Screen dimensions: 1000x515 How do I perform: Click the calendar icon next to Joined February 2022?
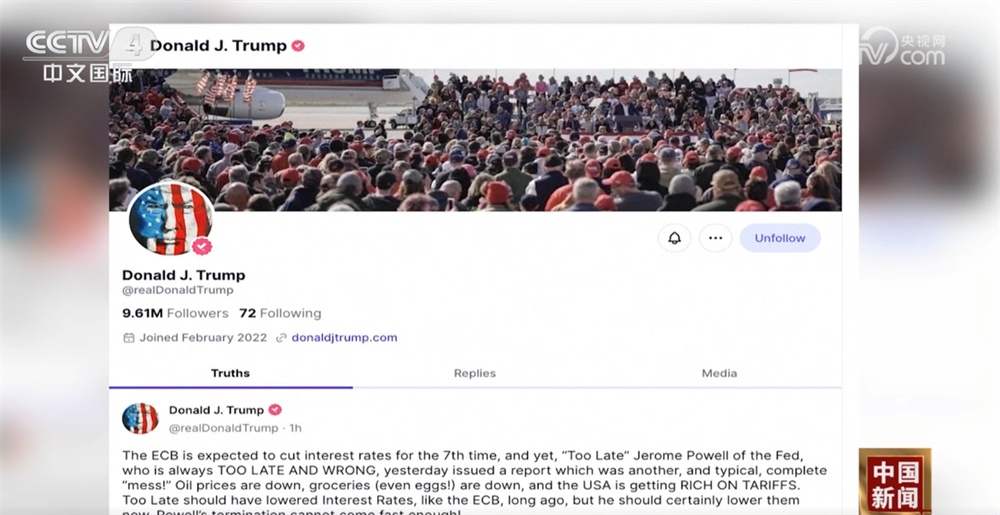tap(129, 338)
